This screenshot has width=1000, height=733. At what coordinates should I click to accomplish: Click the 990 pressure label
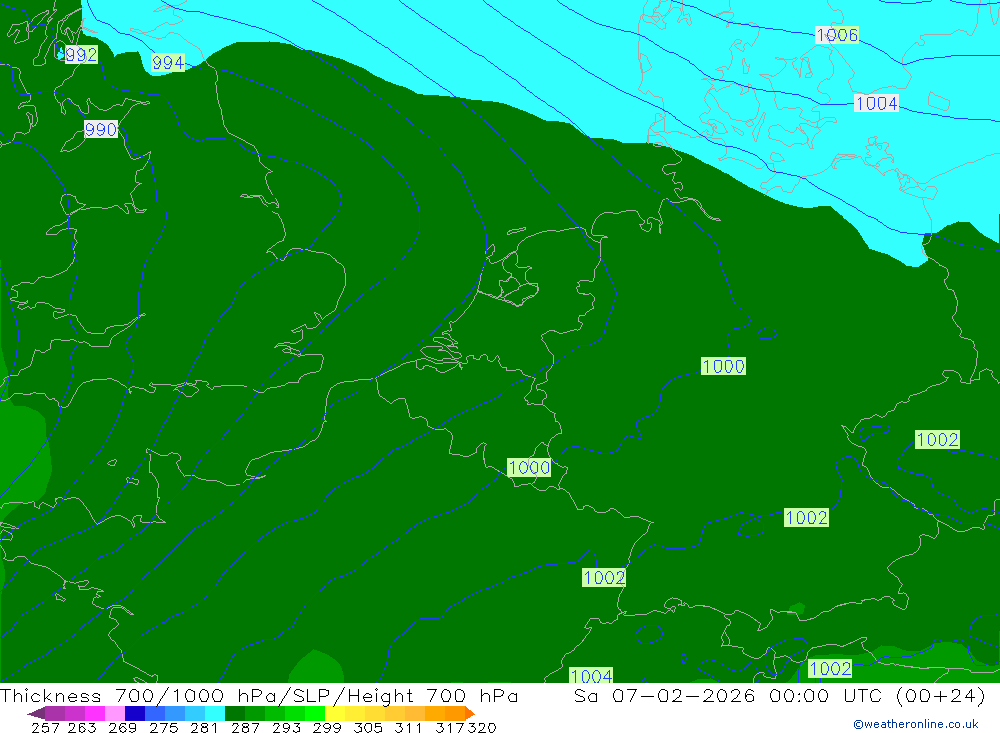pos(101,130)
